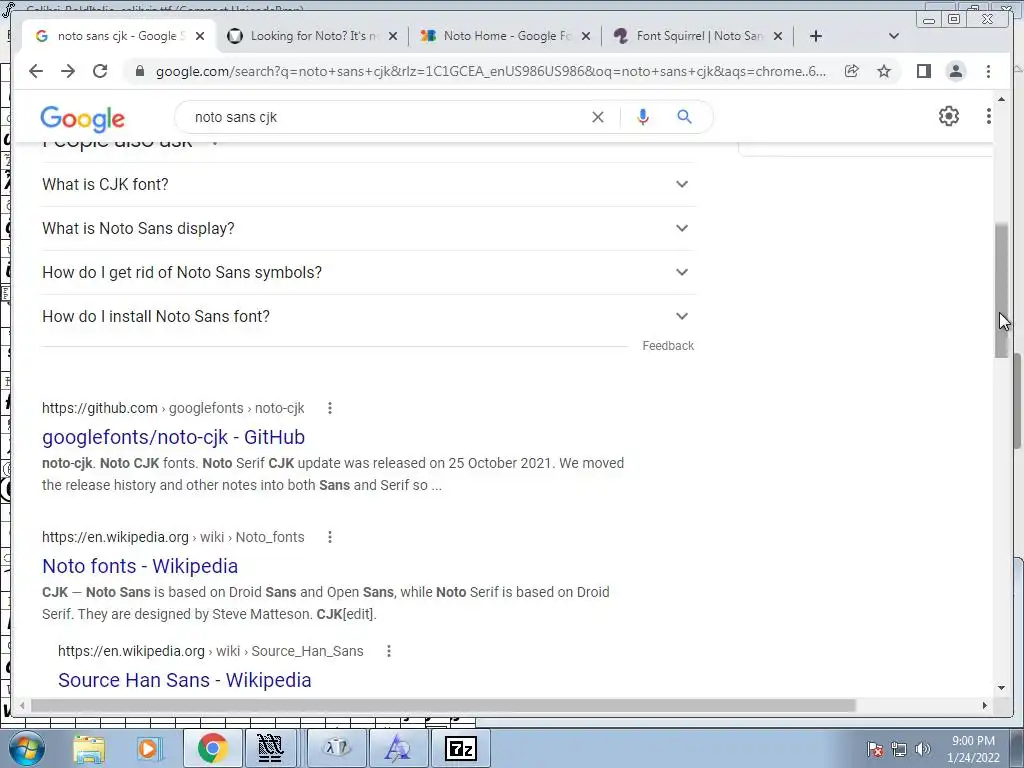Switch to the Looking for Noto tab
1024x768 pixels.
coord(312,36)
